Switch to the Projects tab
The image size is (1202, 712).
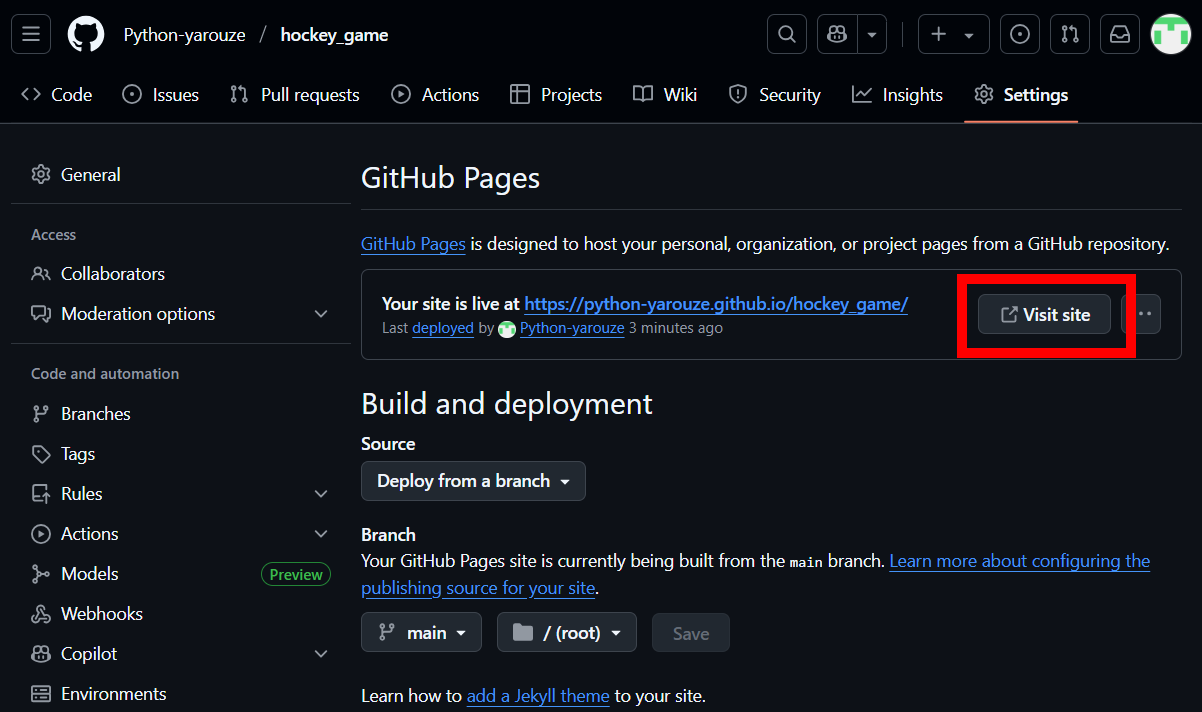556,95
